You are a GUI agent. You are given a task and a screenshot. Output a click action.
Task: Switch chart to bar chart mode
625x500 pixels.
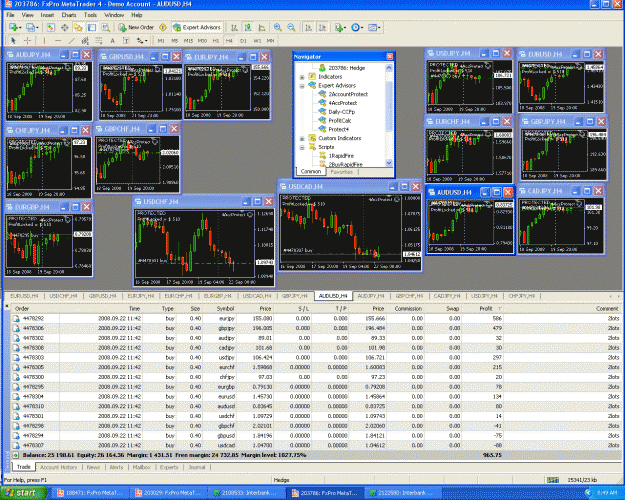[234, 28]
